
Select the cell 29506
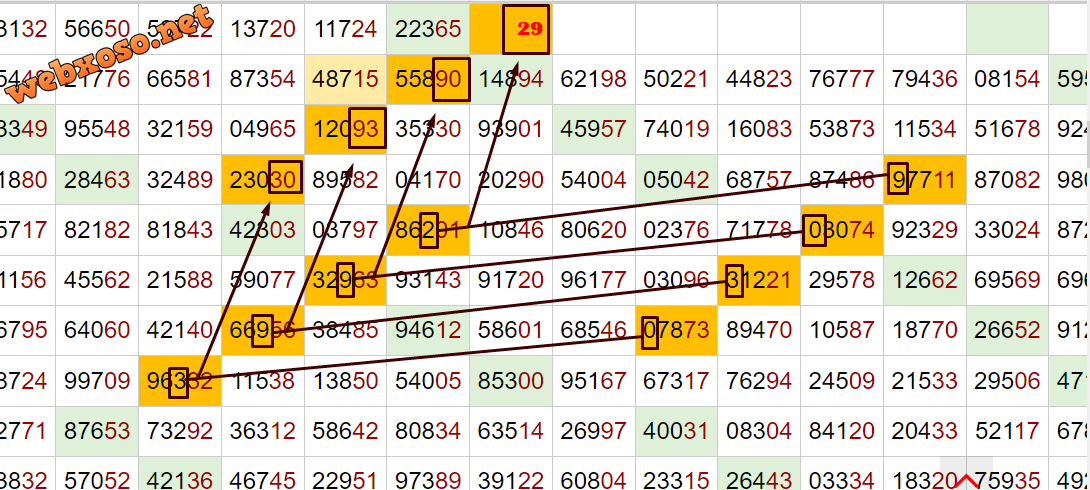pos(1007,381)
